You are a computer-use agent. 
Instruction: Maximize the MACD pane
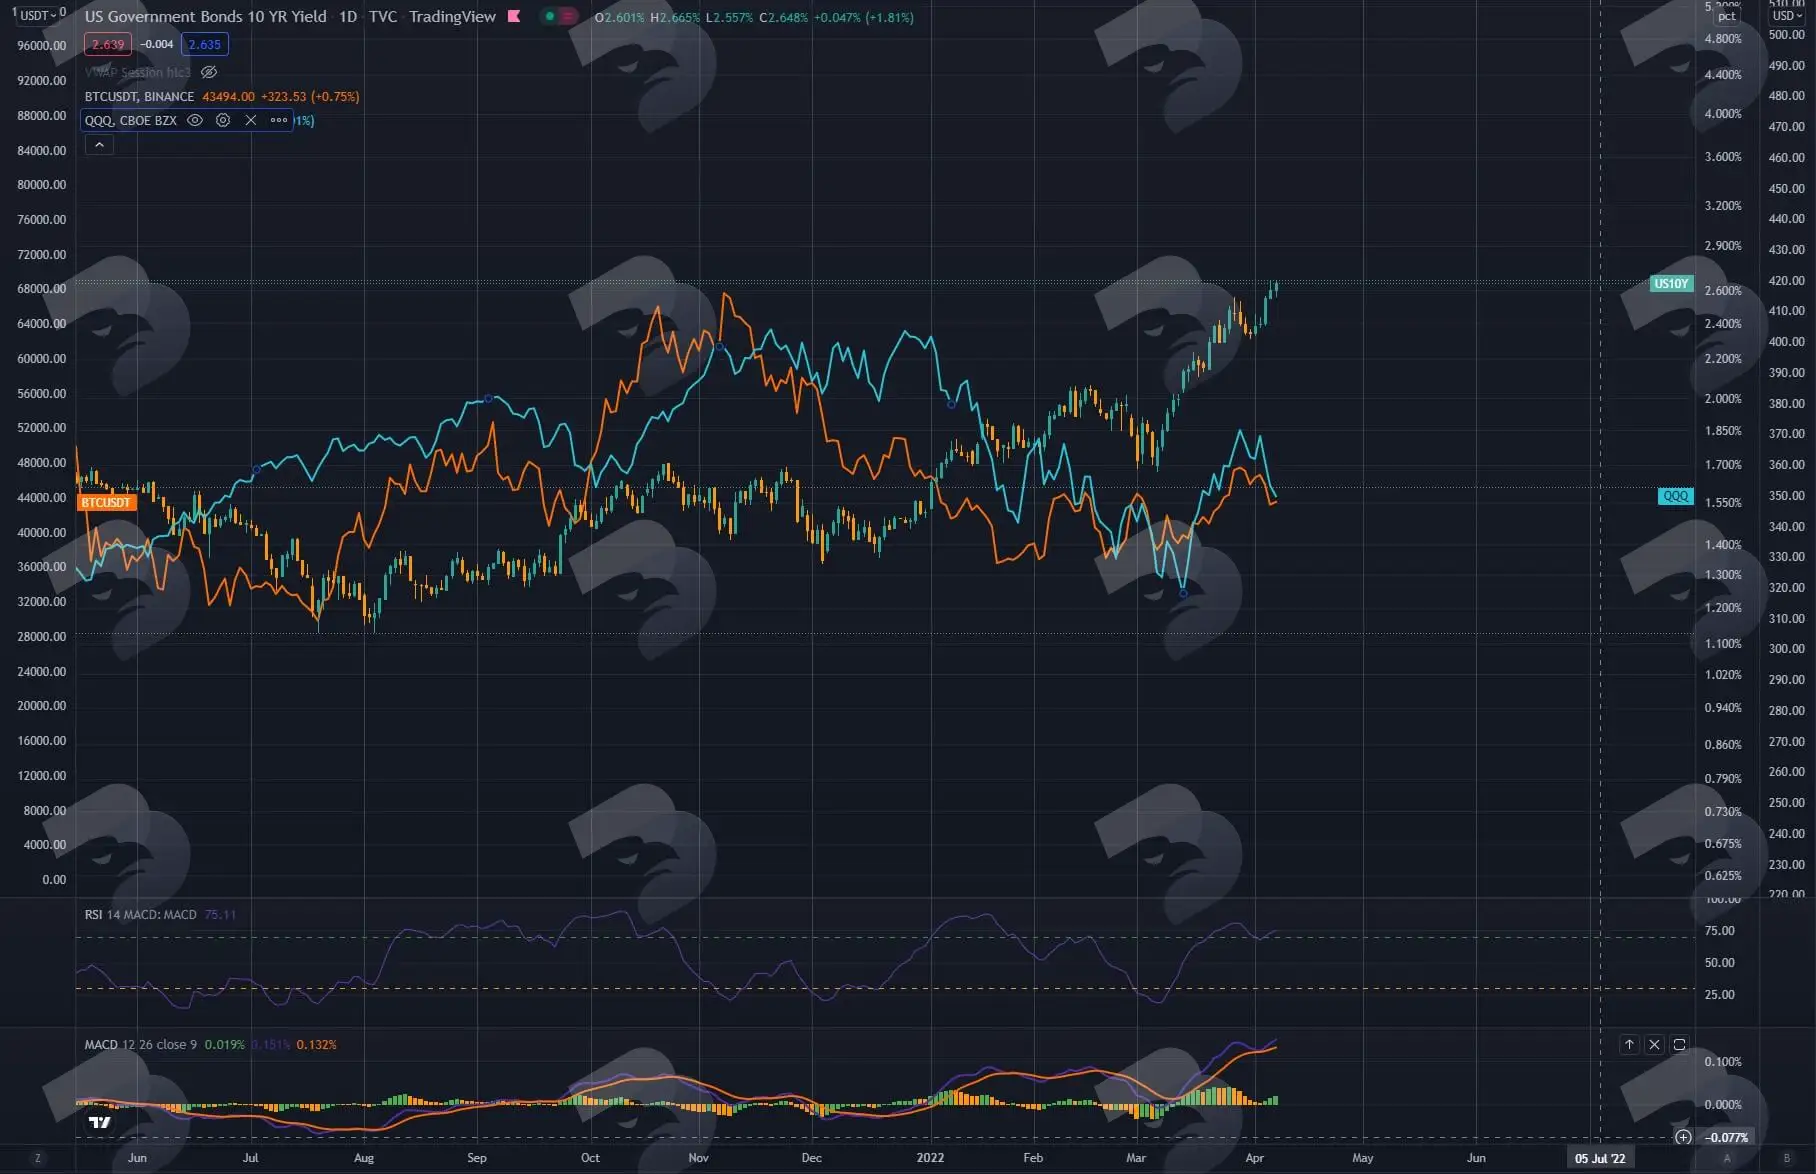(x=1679, y=1044)
